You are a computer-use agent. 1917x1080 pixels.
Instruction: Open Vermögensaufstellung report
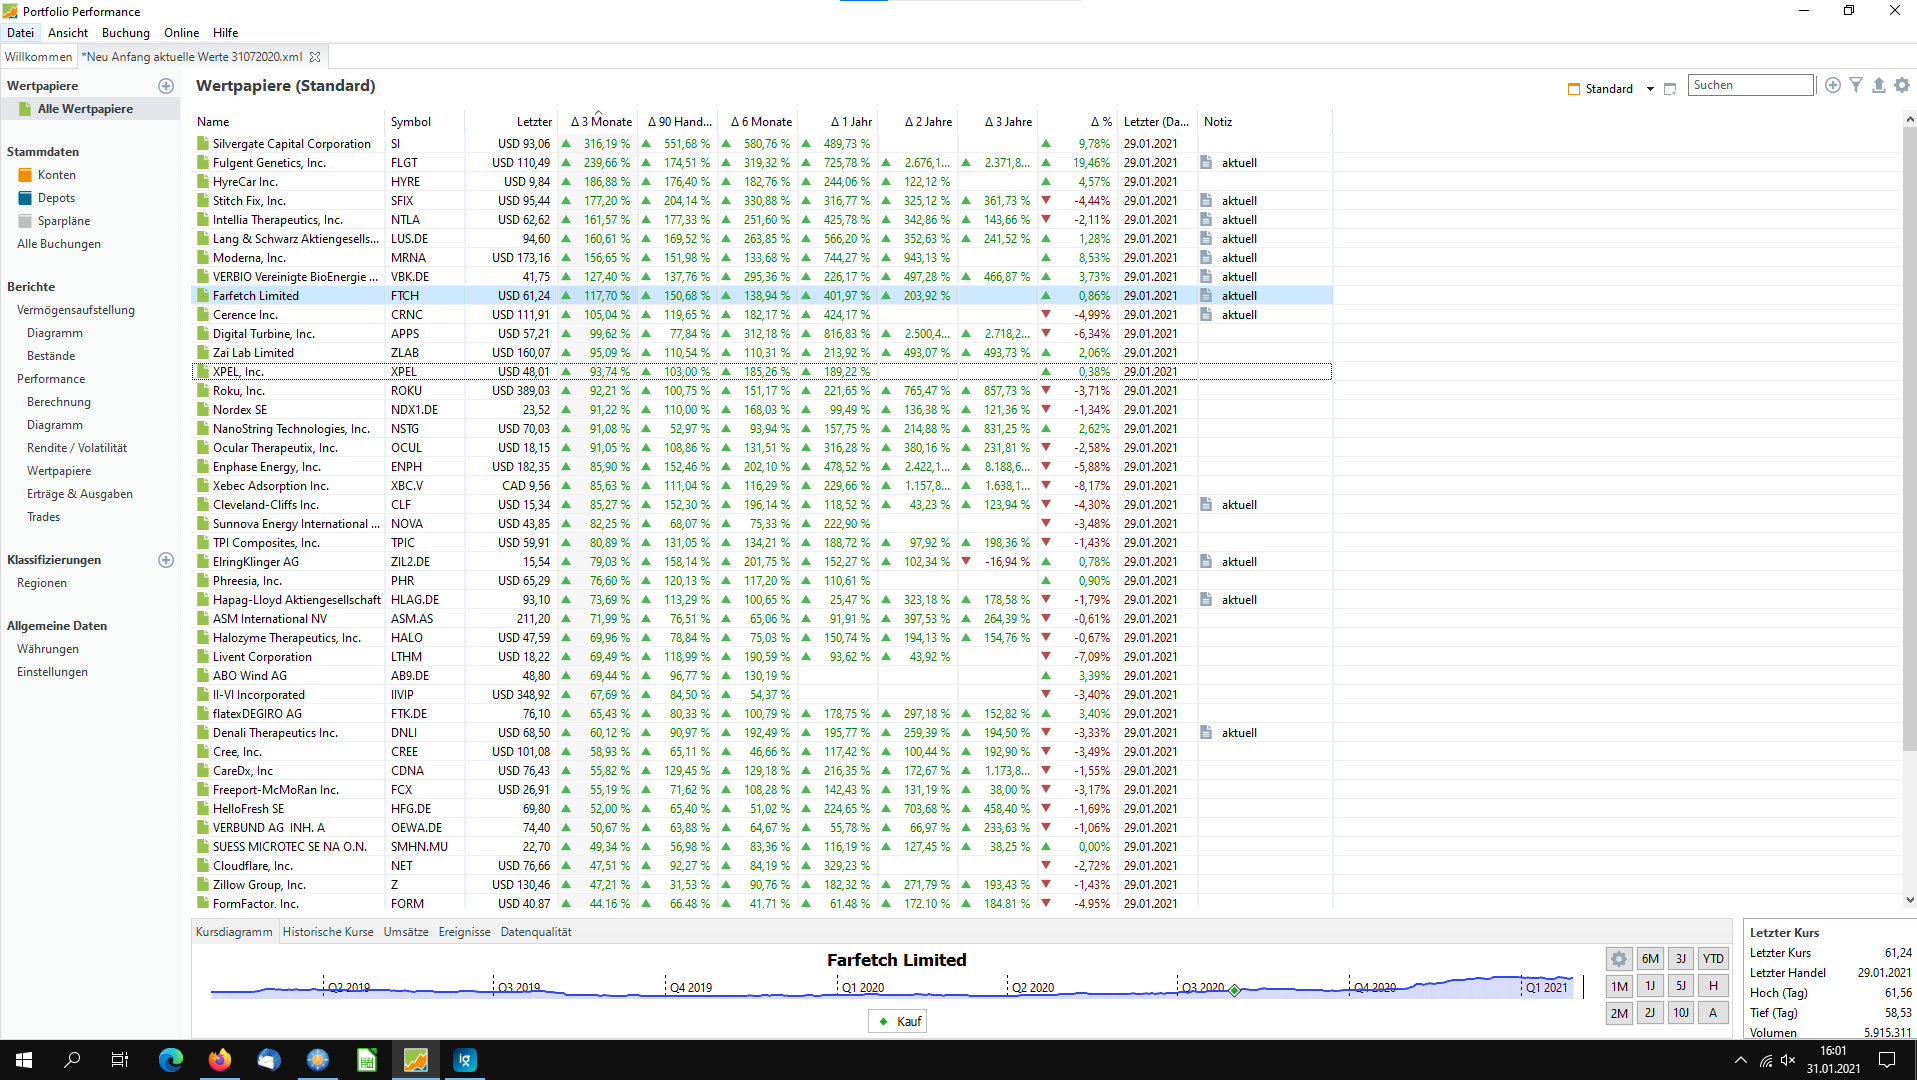pos(76,310)
